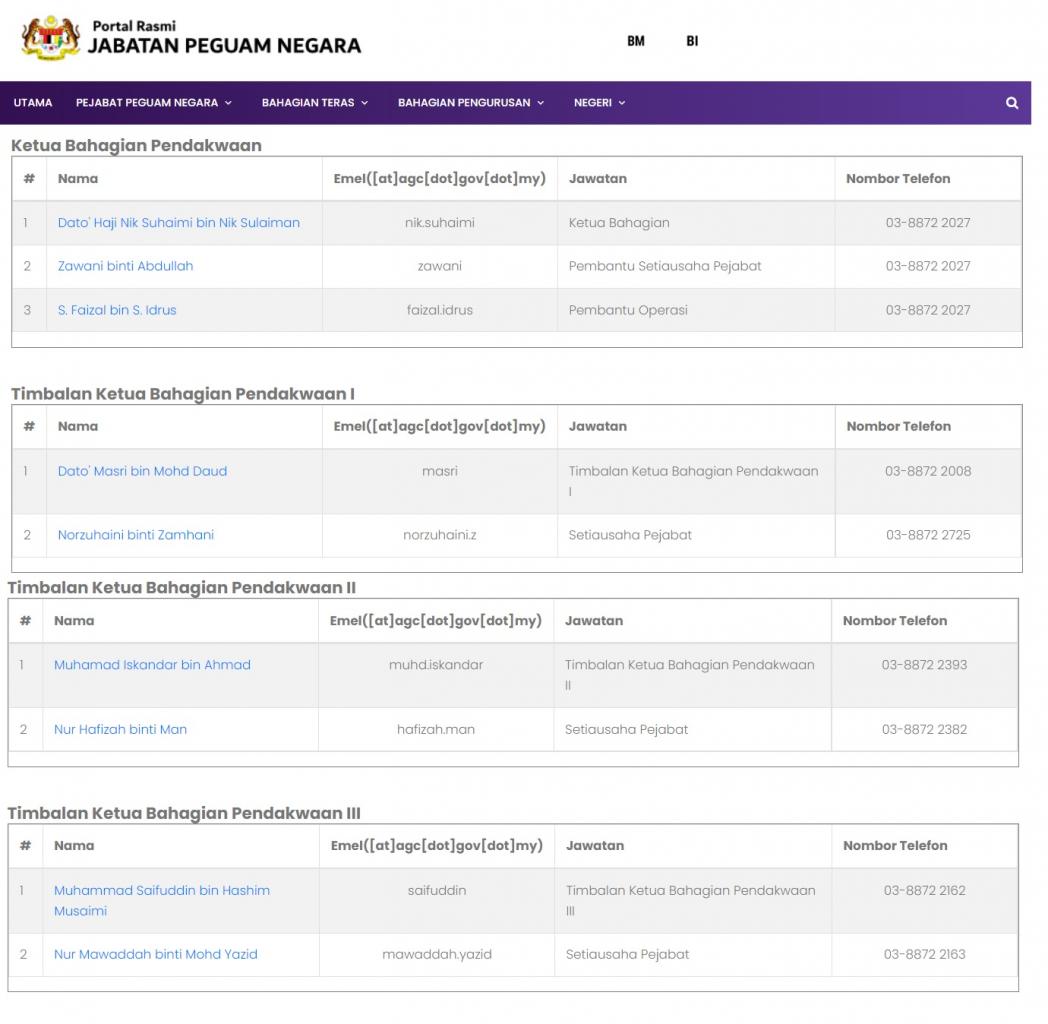Click Nur Mawaddah binti Mohd Yazid link

[155, 954]
